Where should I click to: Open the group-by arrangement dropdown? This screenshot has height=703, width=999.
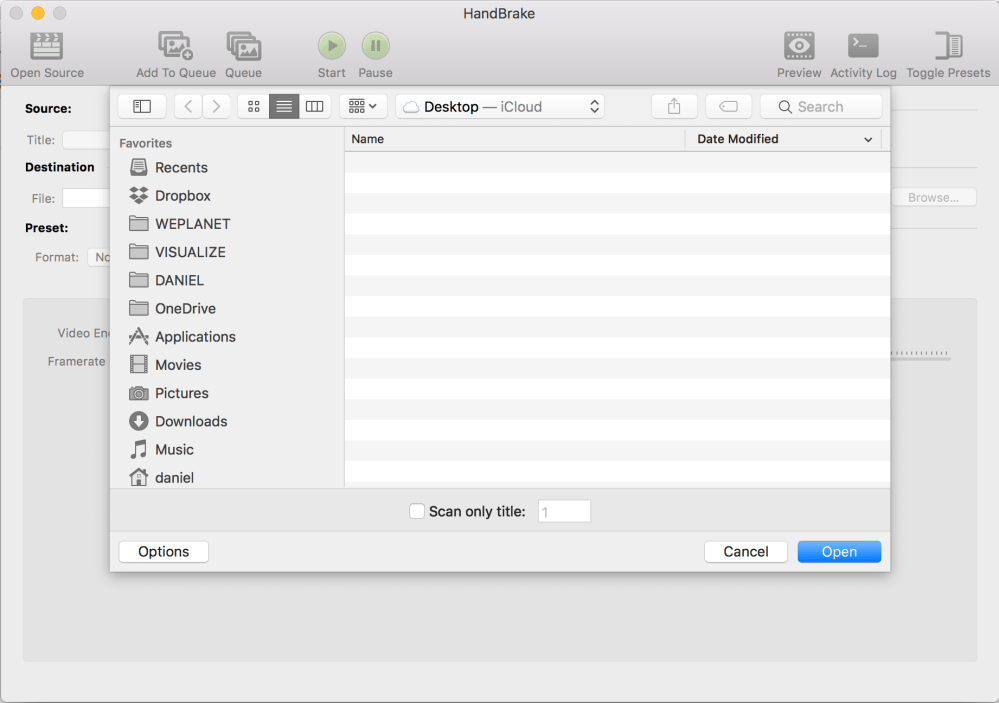[x=363, y=106]
